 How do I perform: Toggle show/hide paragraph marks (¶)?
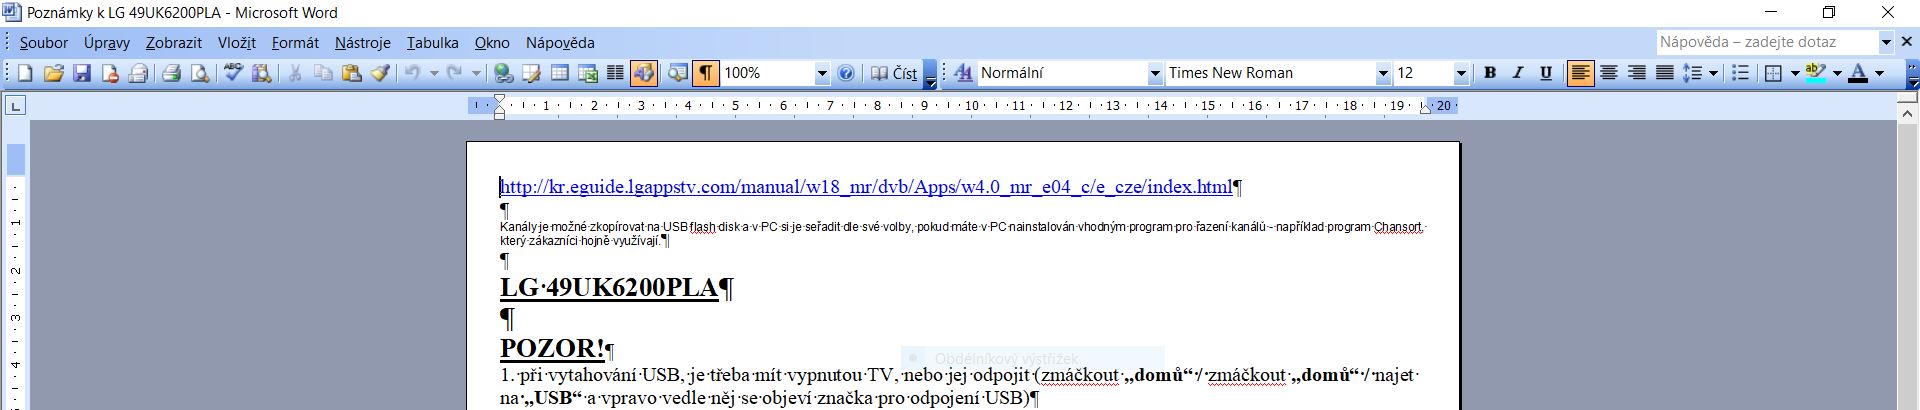pos(706,73)
